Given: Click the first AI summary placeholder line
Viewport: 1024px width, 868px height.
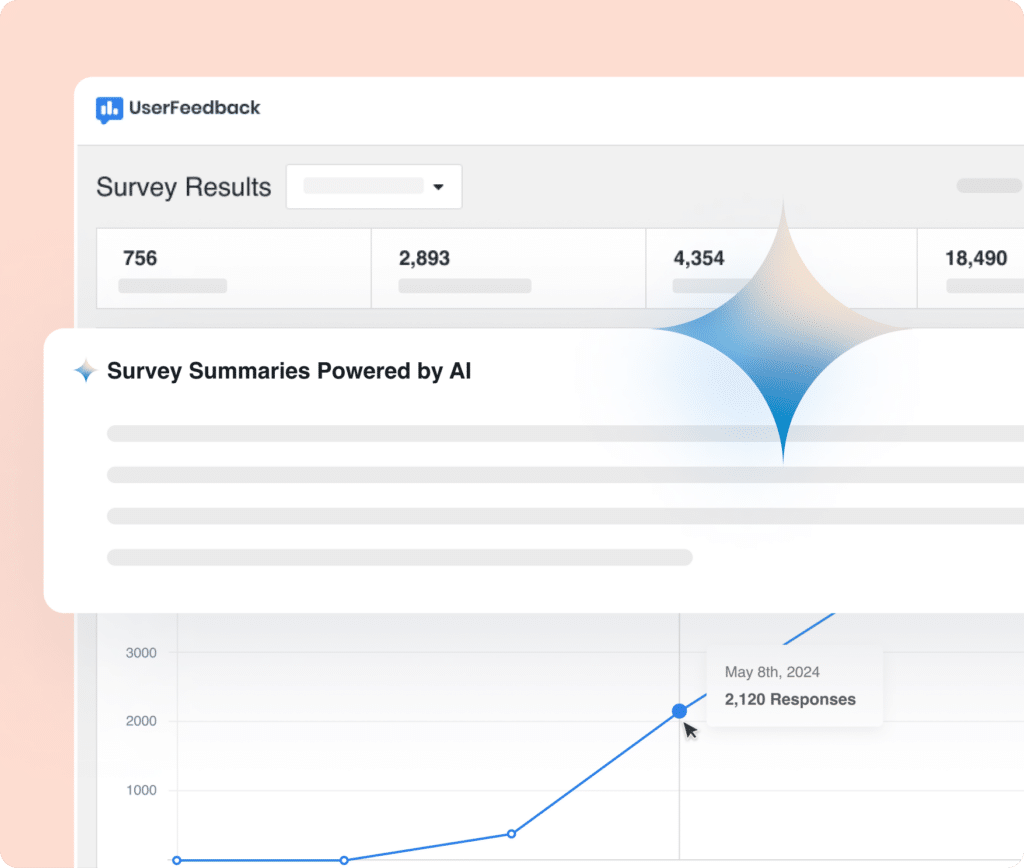Looking at the screenshot, I should pyautogui.click(x=566, y=434).
